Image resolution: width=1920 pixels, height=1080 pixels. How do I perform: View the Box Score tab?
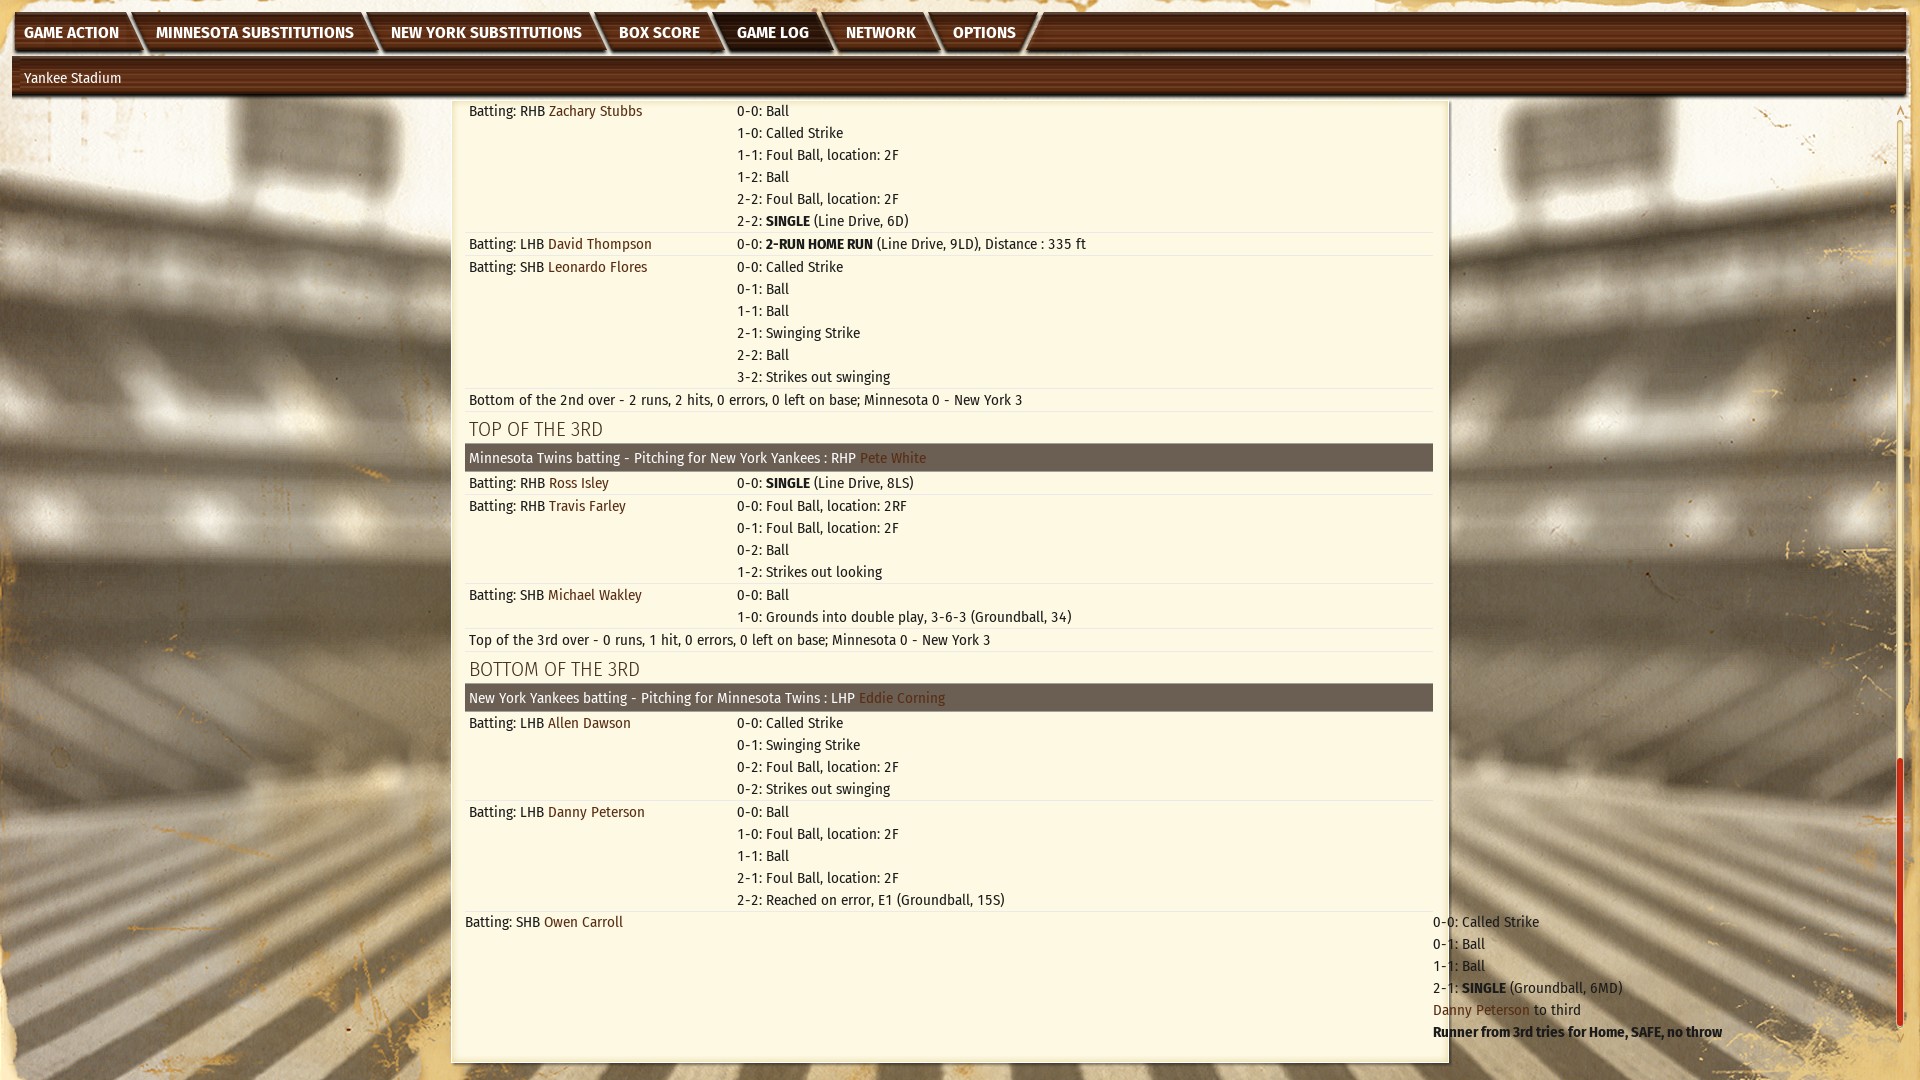coord(659,33)
